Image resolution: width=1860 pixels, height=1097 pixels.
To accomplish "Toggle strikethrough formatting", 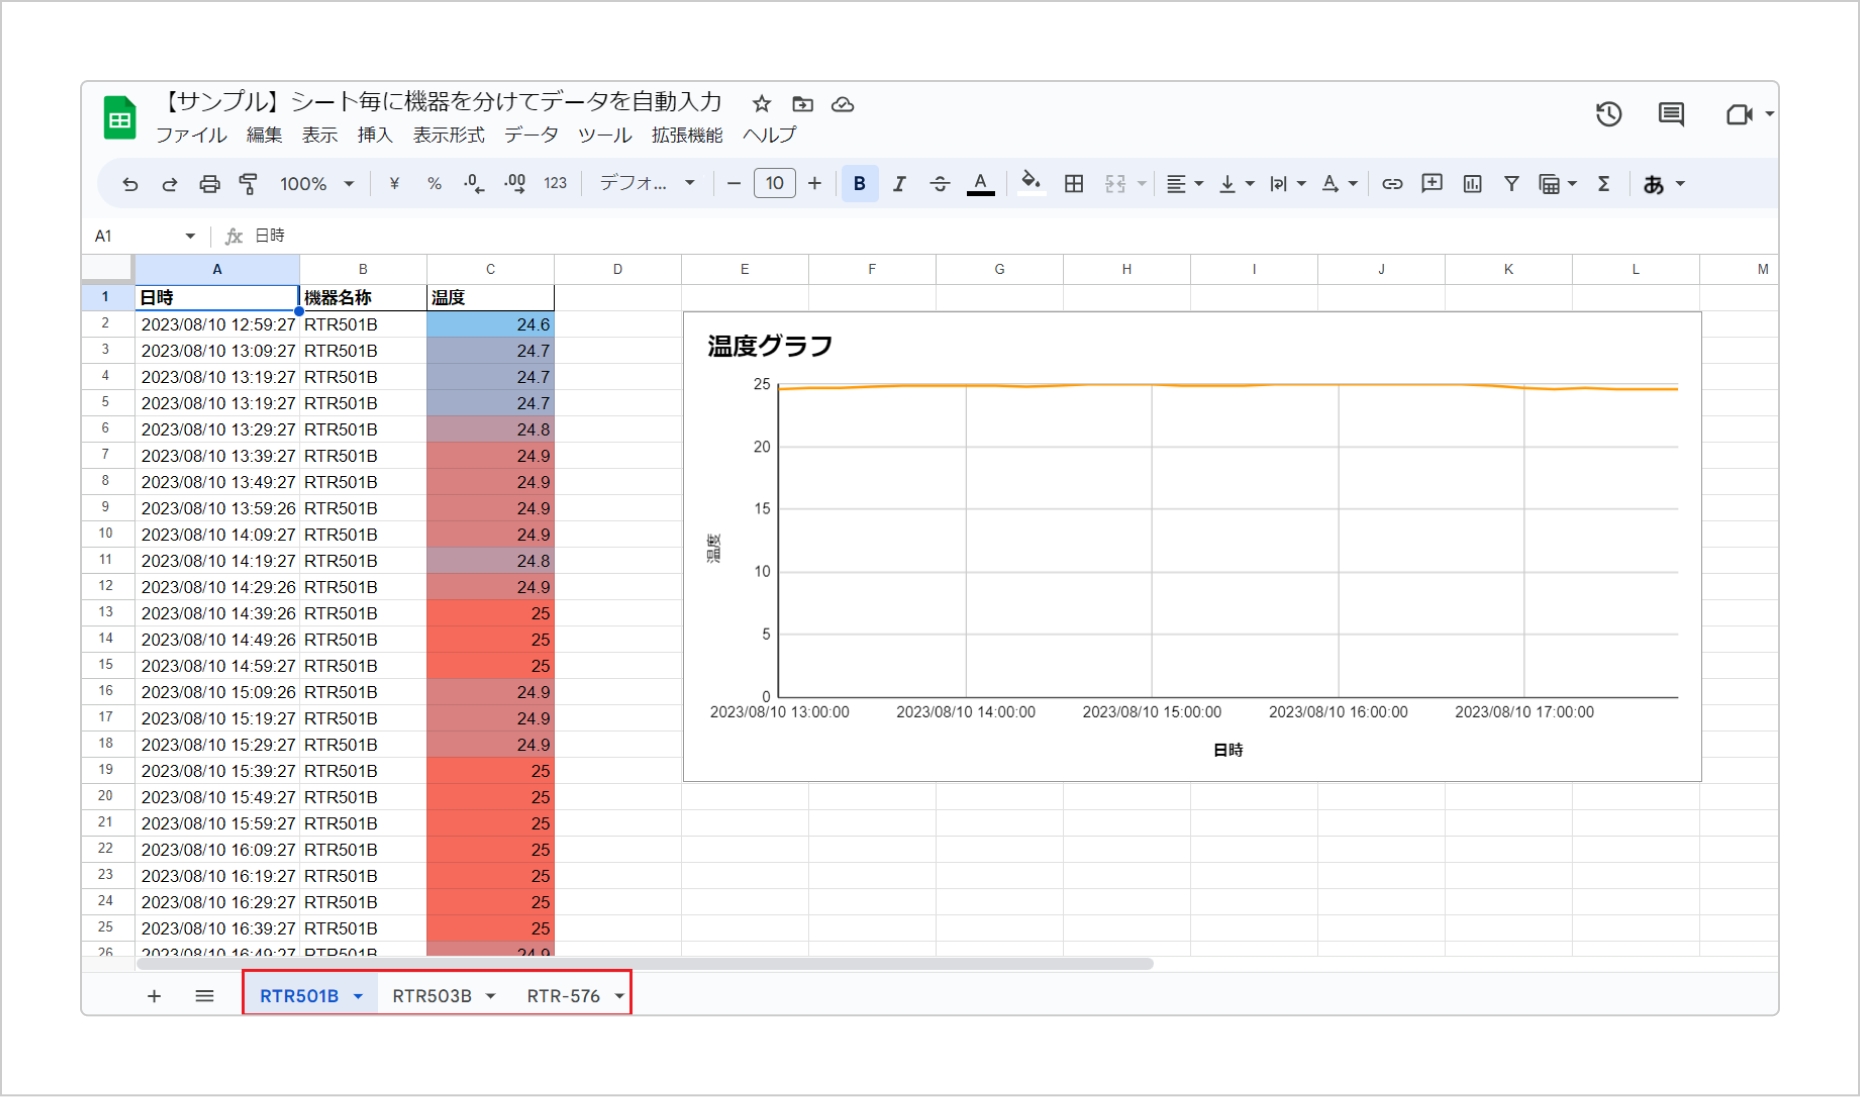I will tap(940, 184).
